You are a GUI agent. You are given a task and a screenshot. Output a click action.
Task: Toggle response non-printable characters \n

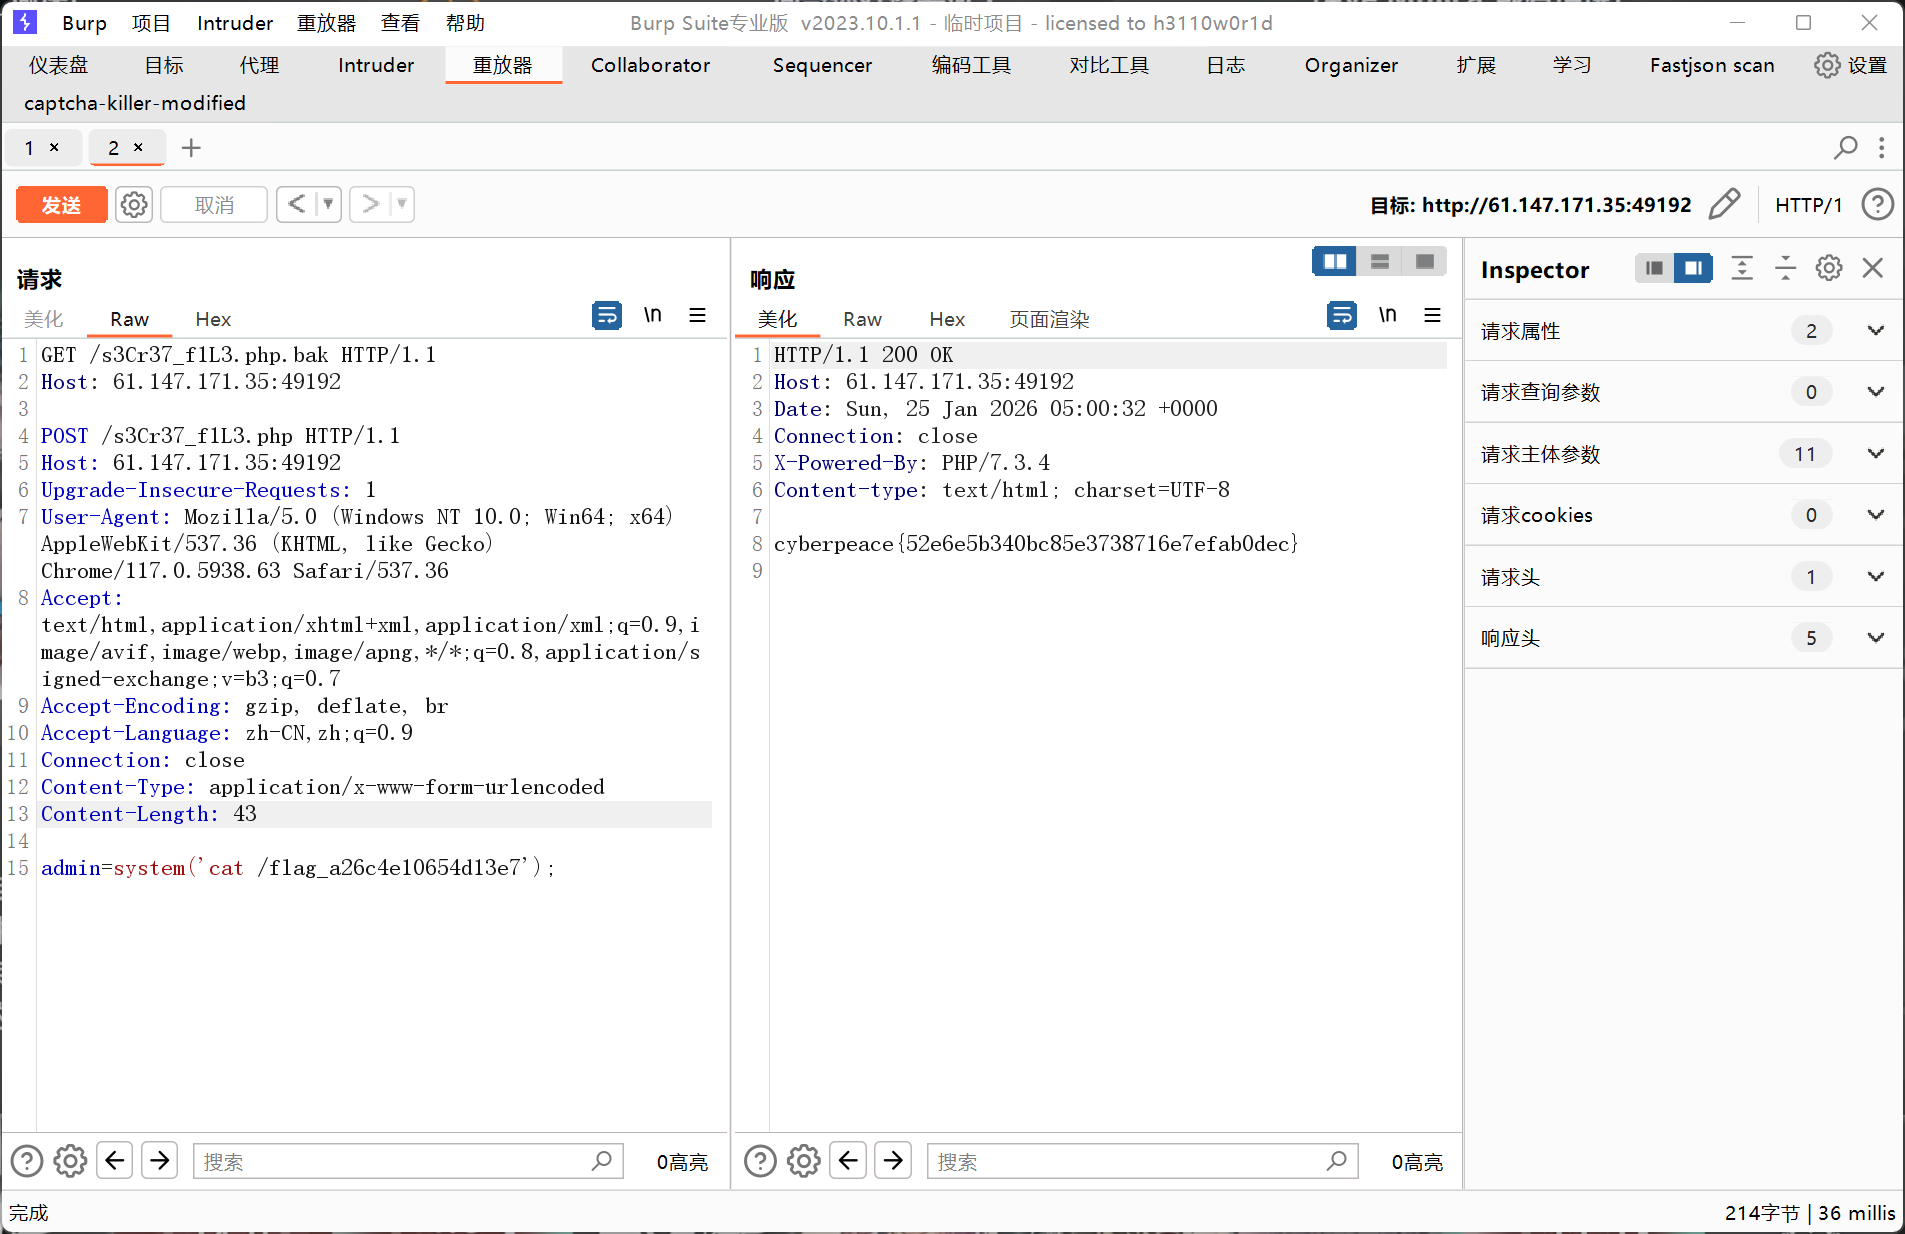[1387, 316]
